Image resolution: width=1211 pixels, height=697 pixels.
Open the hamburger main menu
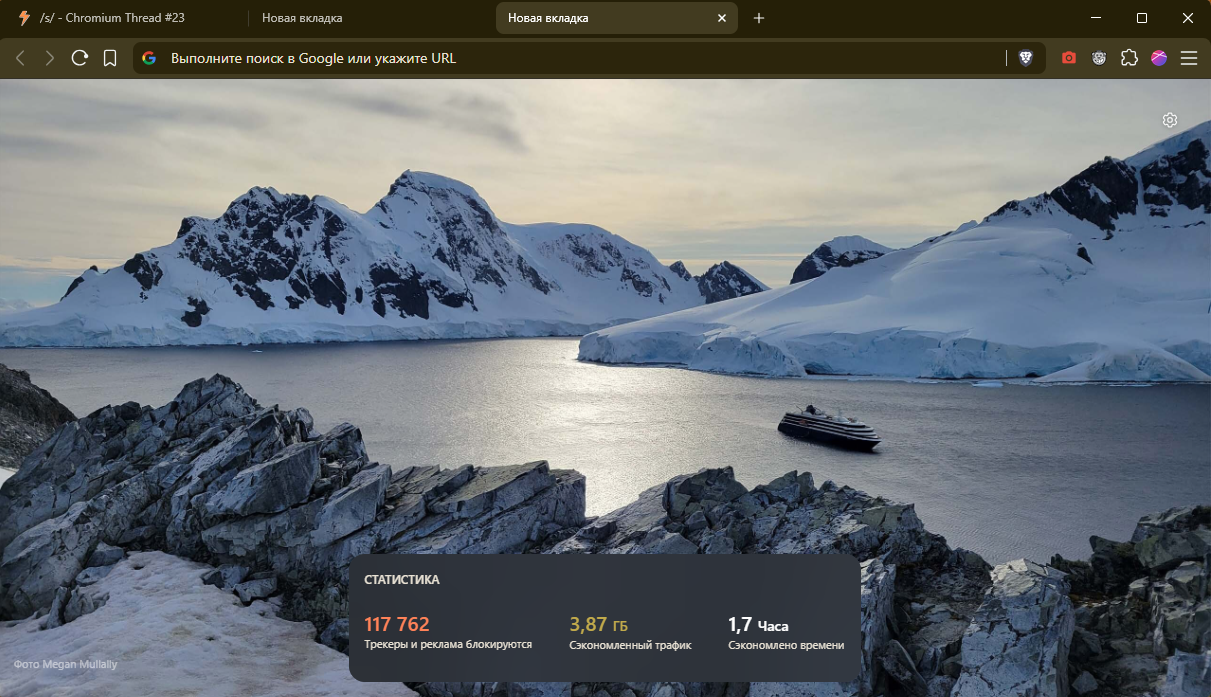point(1189,58)
